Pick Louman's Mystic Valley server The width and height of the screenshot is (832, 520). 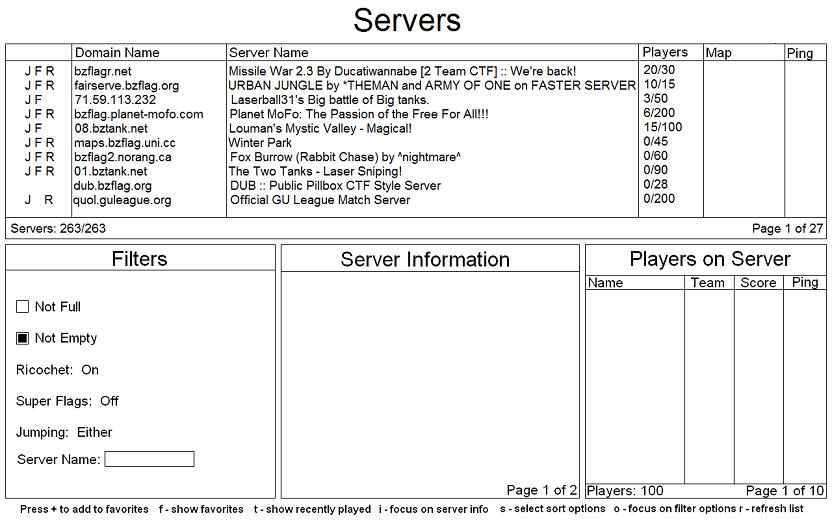click(x=327, y=128)
